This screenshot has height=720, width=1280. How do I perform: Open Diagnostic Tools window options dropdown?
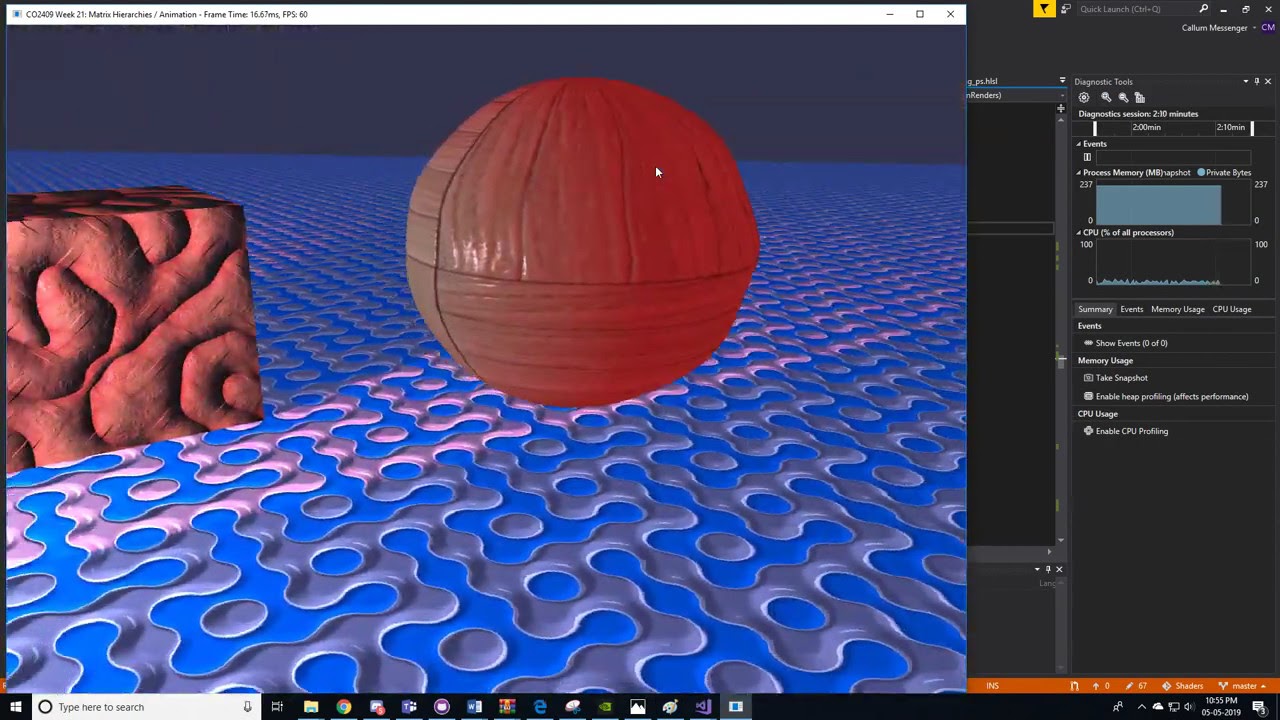[1246, 82]
